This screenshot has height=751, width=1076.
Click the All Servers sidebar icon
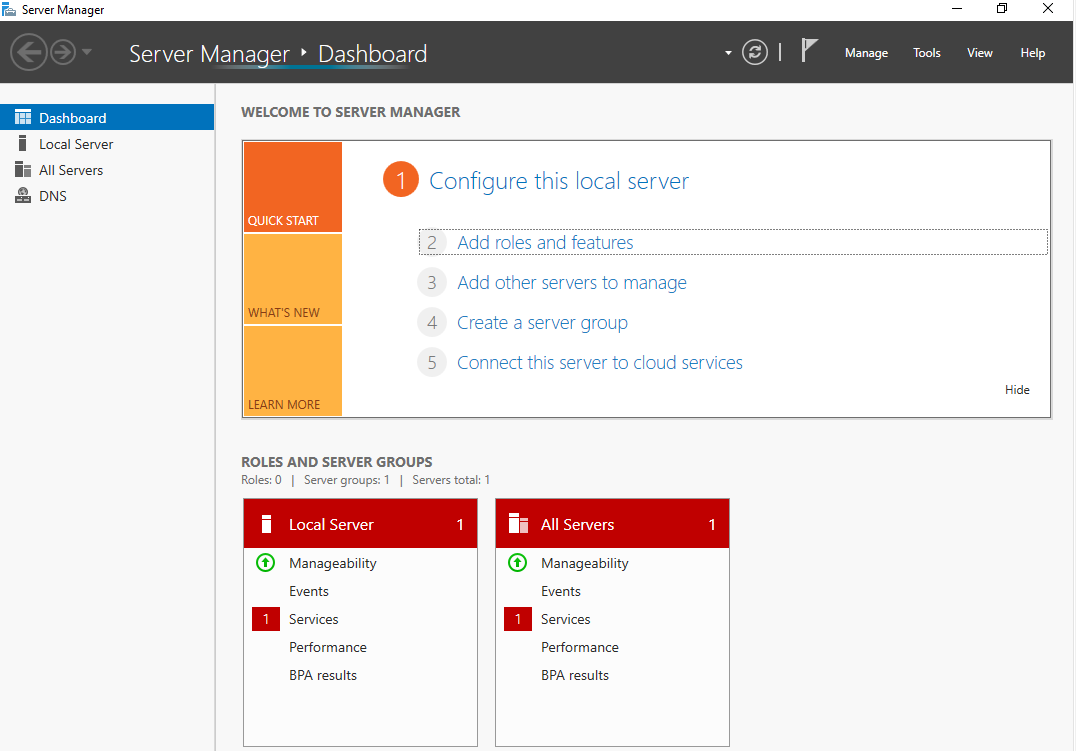click(x=23, y=170)
